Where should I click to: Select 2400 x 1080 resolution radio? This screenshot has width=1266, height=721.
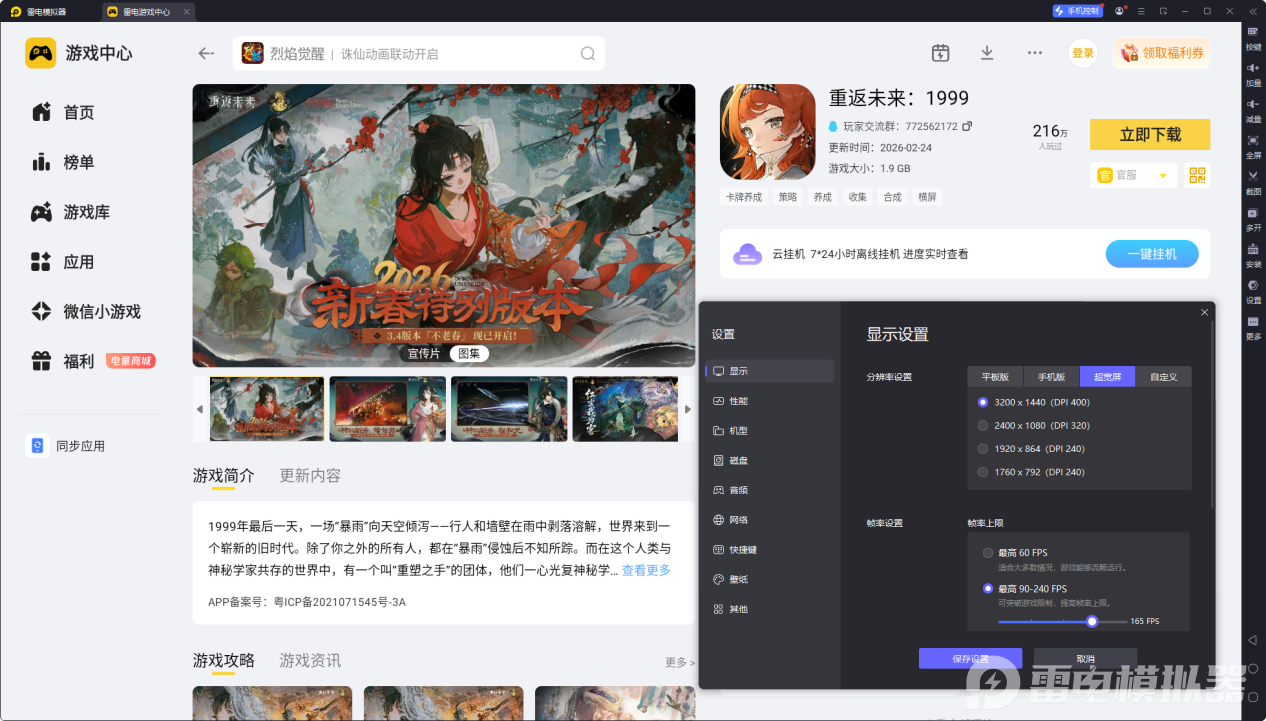983,425
